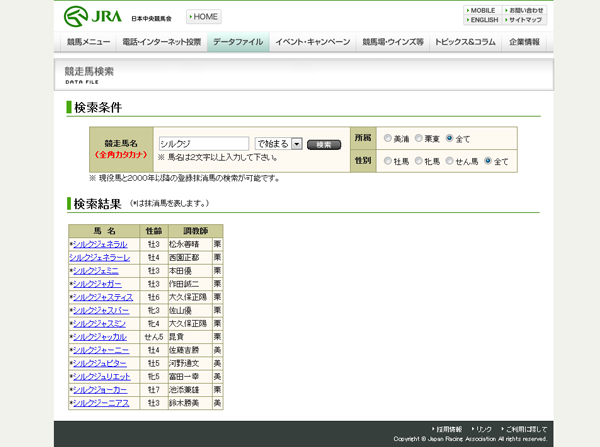Open the 競馬メニュー navigation item
The image size is (600, 447).
click(88, 42)
